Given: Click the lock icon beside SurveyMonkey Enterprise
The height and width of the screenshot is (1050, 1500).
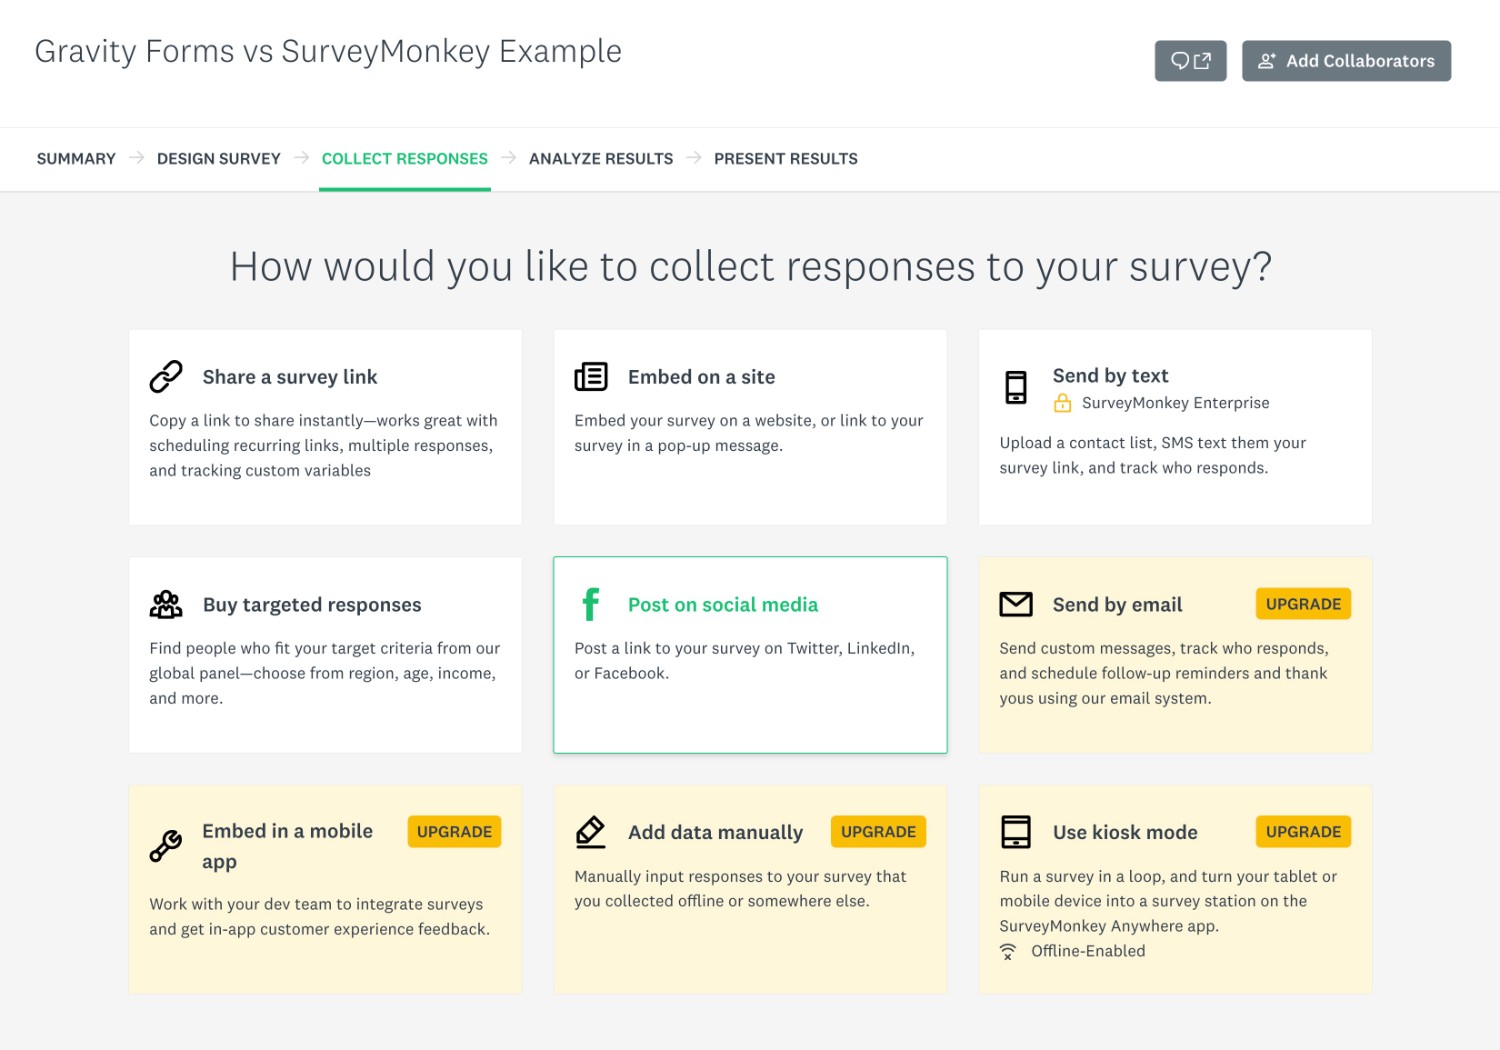Looking at the screenshot, I should tap(1062, 403).
